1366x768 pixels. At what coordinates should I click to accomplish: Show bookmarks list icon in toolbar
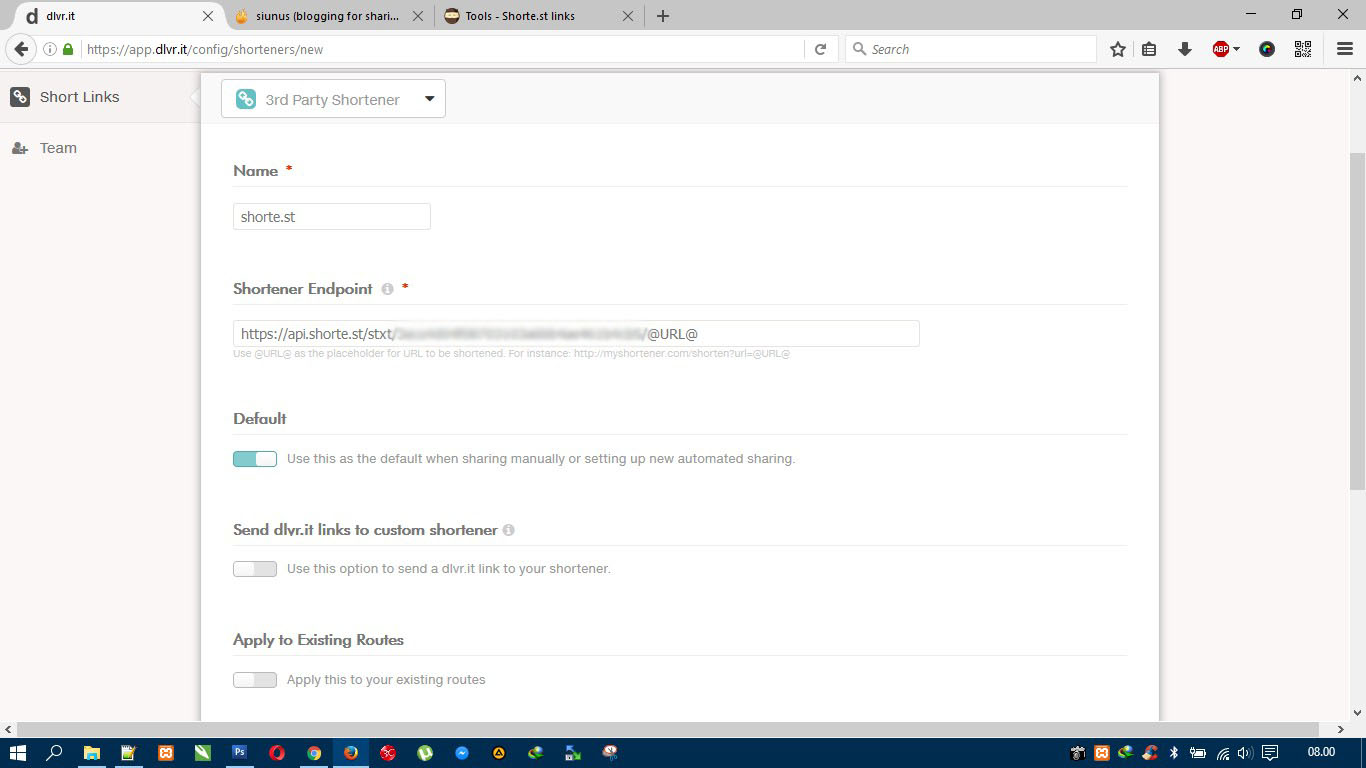point(1149,49)
